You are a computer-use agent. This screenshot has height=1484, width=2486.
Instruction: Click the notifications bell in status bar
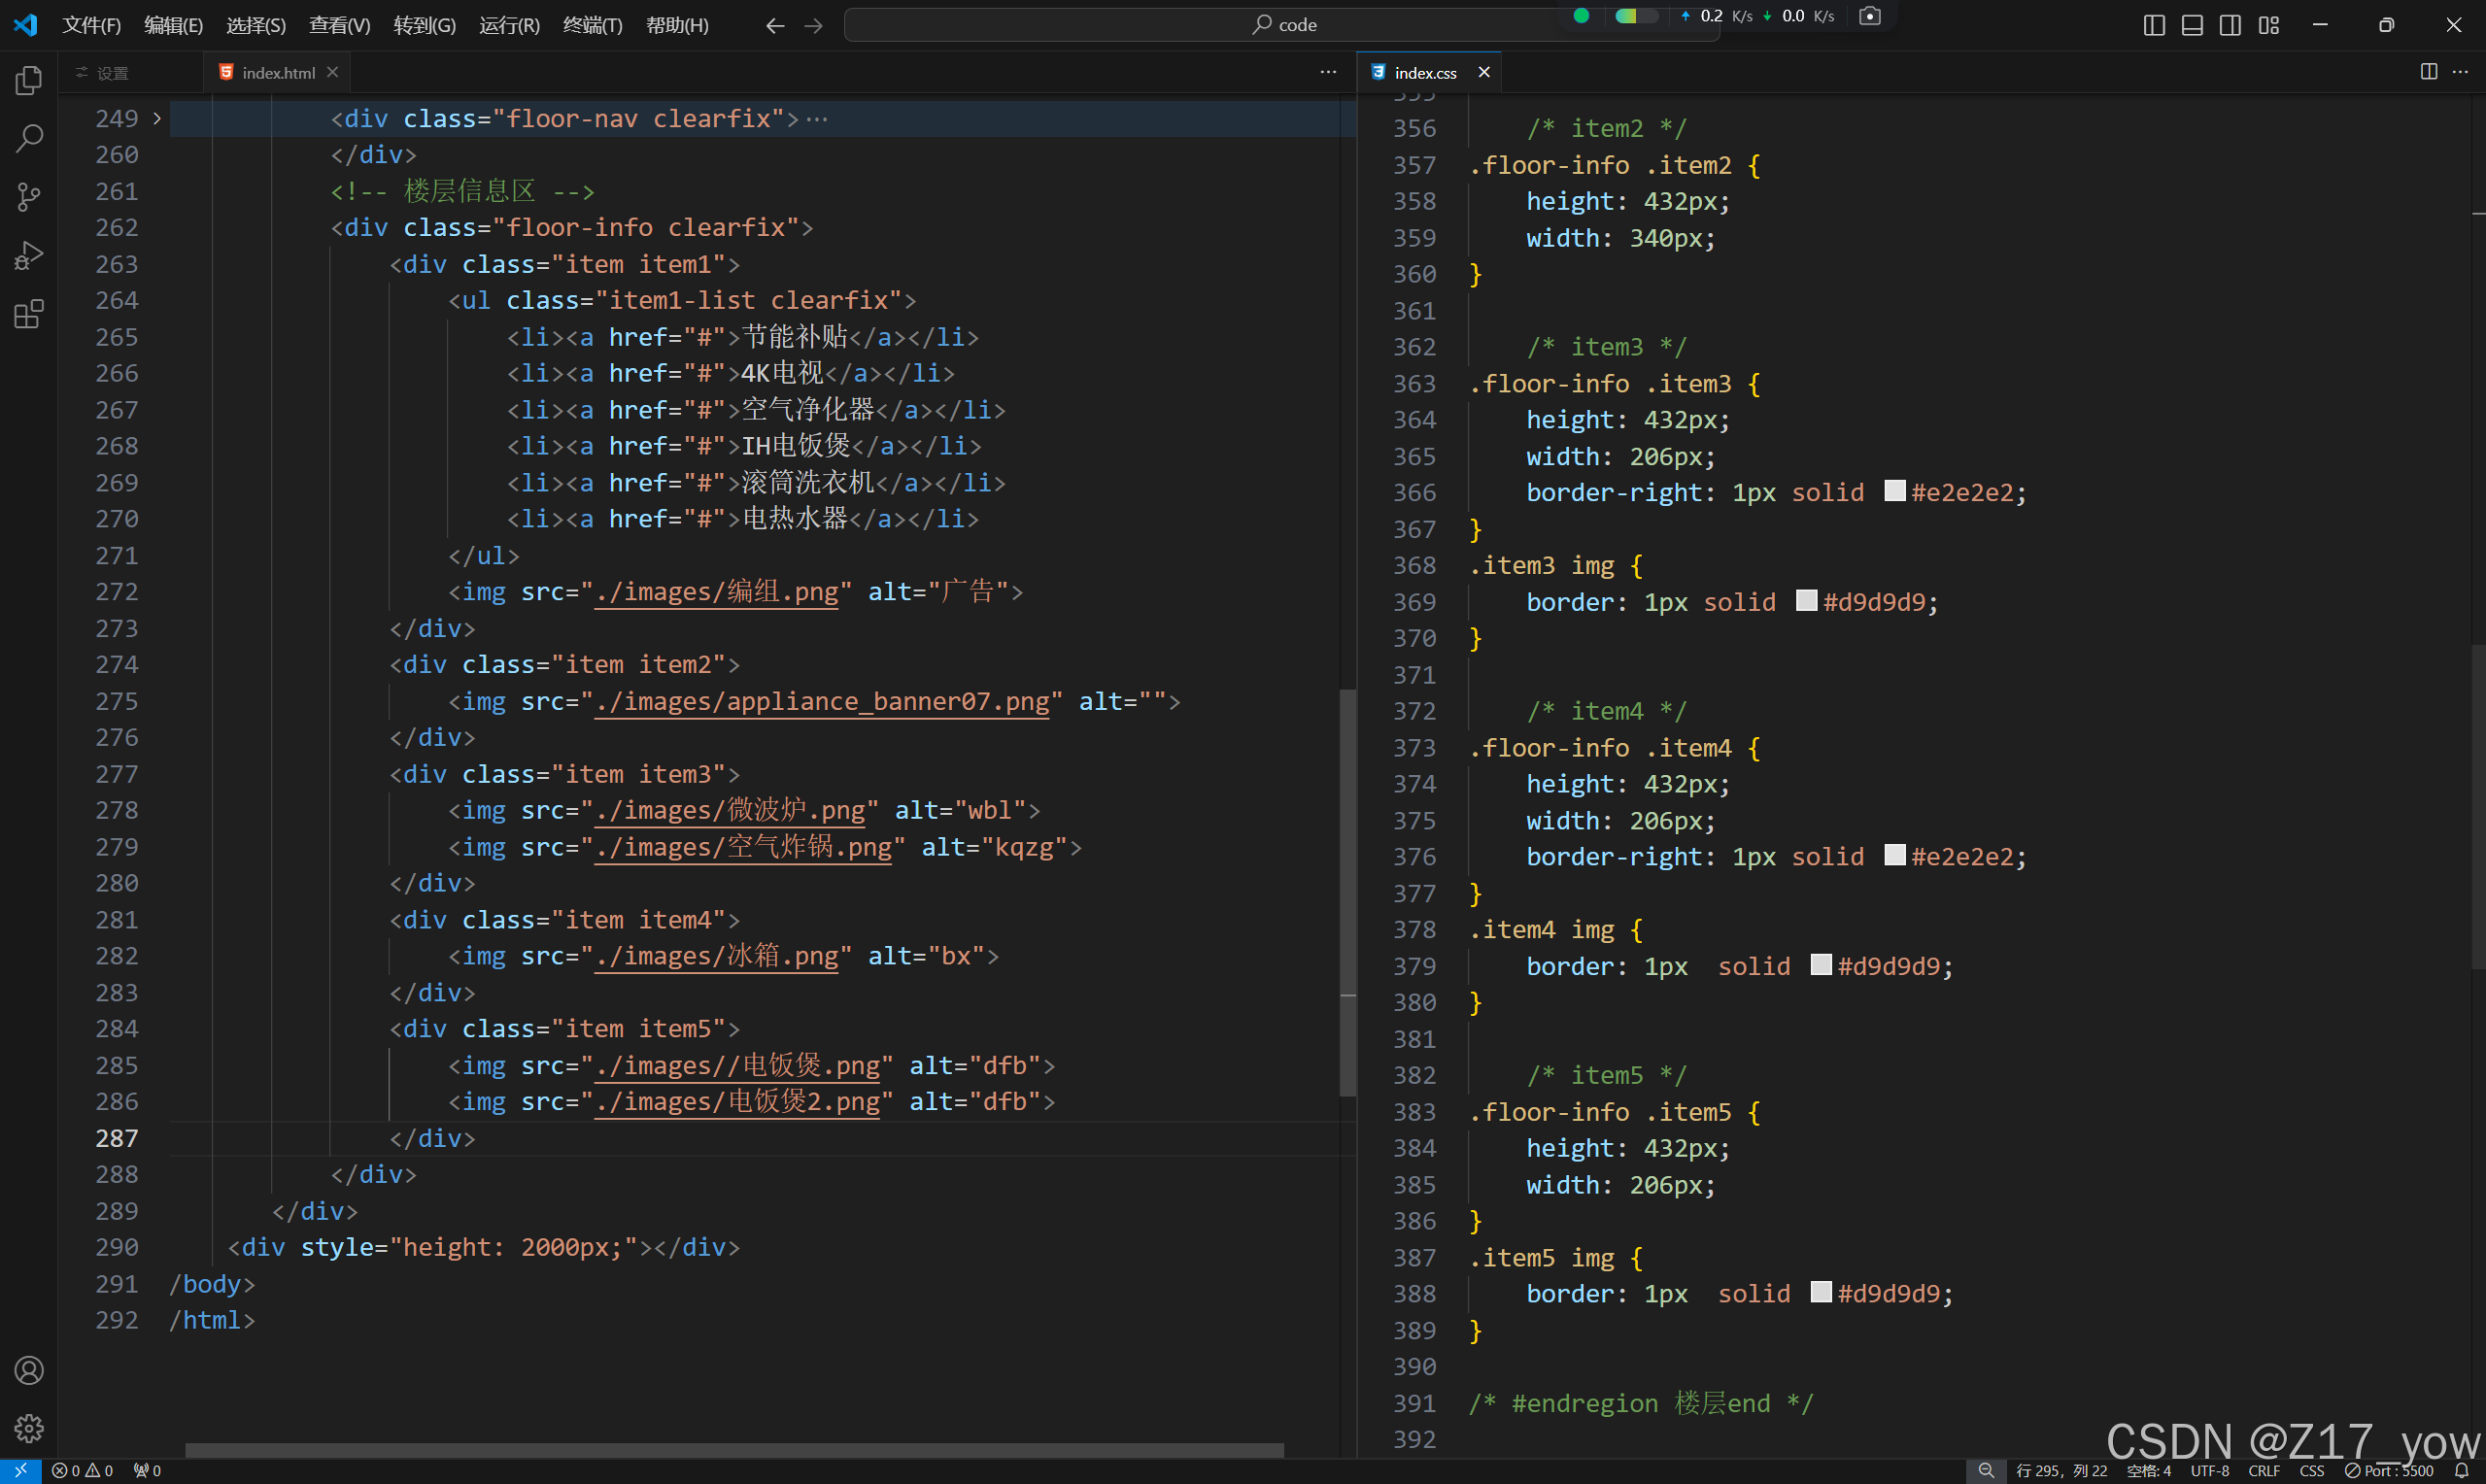click(2462, 1471)
